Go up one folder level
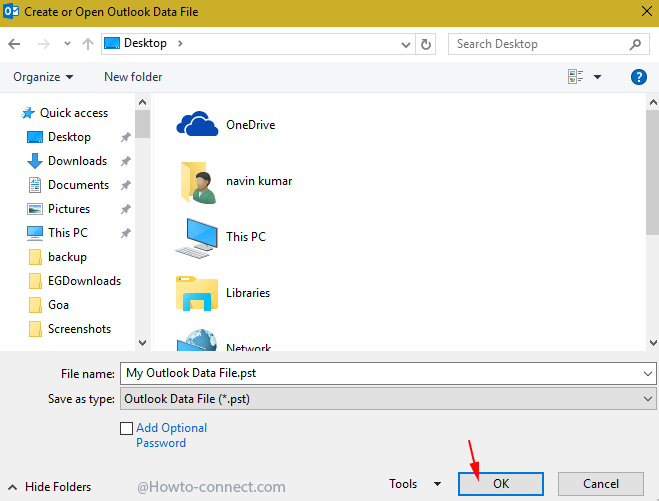 (x=88, y=44)
